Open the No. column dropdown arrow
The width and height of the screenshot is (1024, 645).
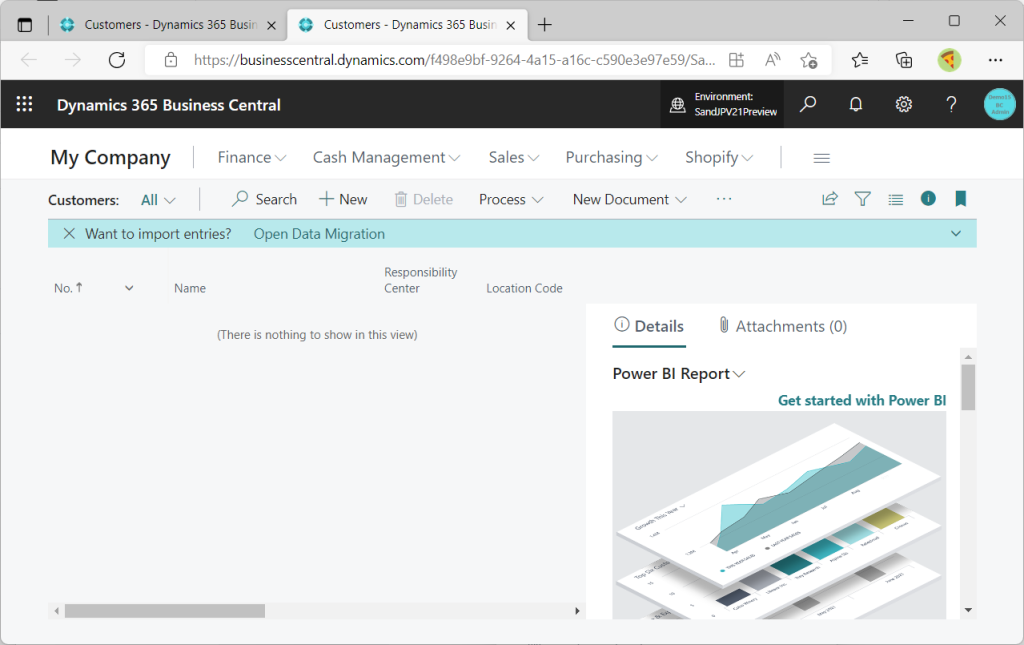click(x=129, y=288)
